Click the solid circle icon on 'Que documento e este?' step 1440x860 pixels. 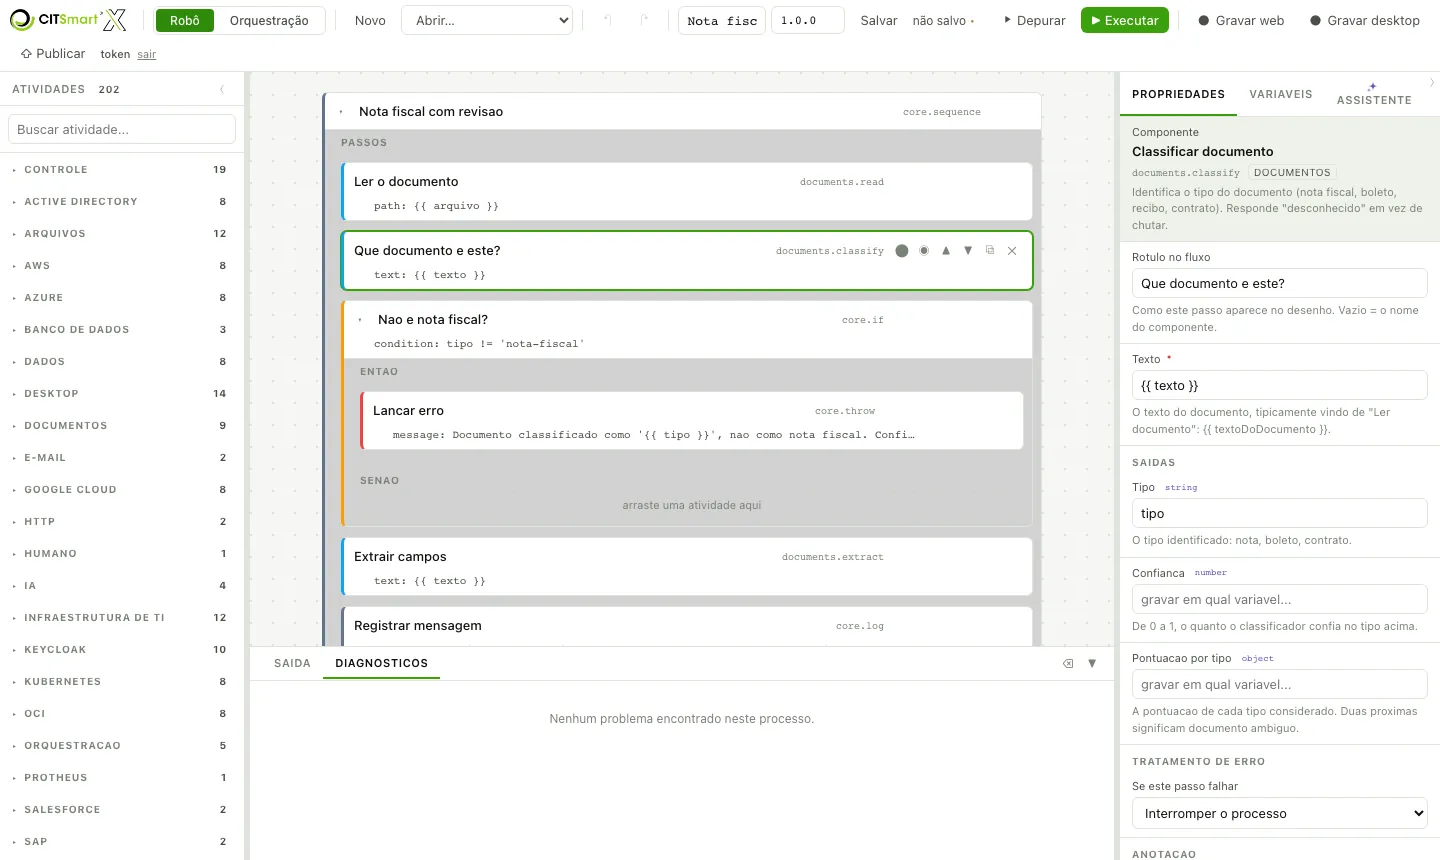902,251
